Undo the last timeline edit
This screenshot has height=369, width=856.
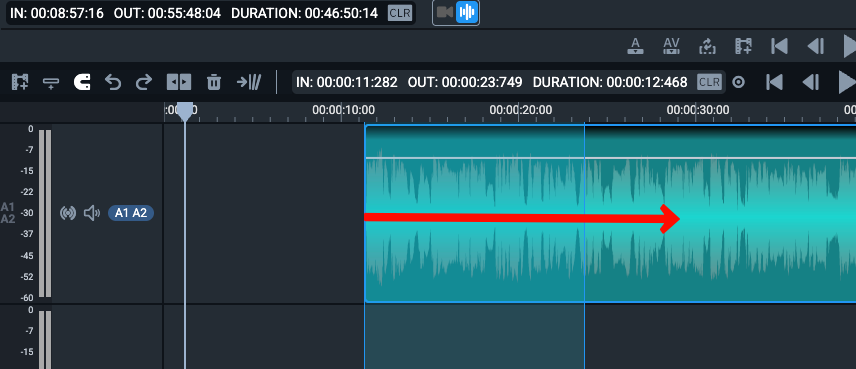(x=113, y=82)
